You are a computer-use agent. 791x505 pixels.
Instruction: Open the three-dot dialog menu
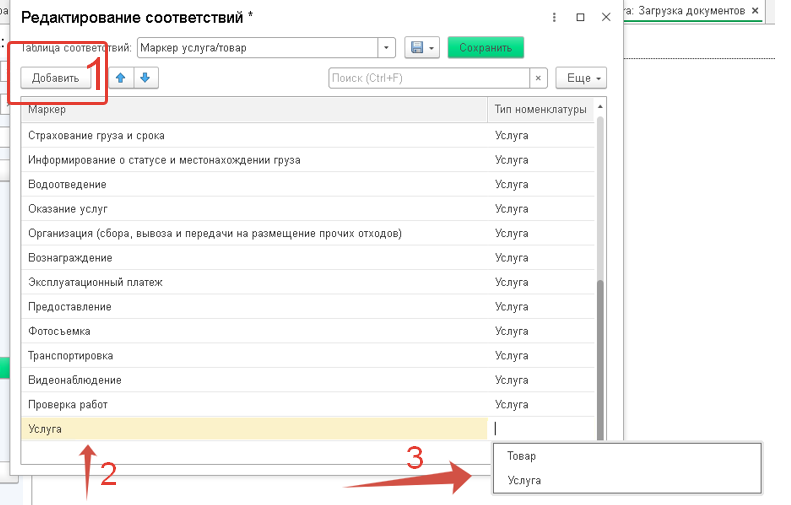[554, 17]
